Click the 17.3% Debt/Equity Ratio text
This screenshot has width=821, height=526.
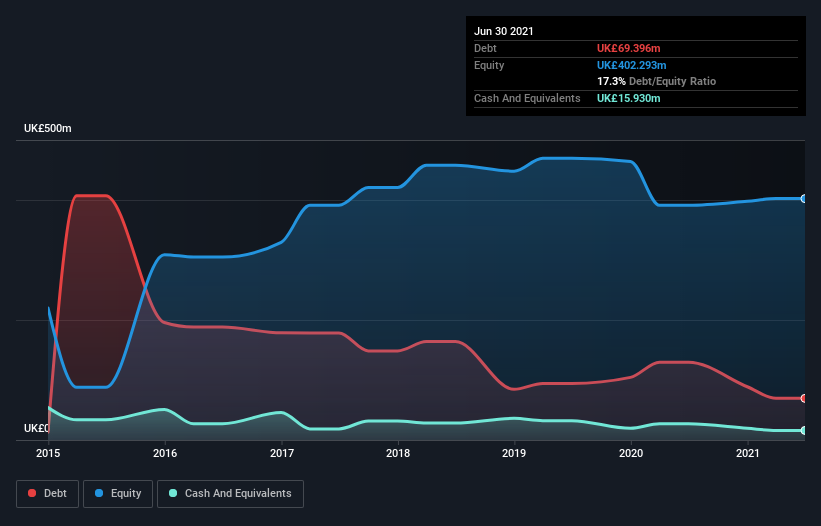point(657,81)
